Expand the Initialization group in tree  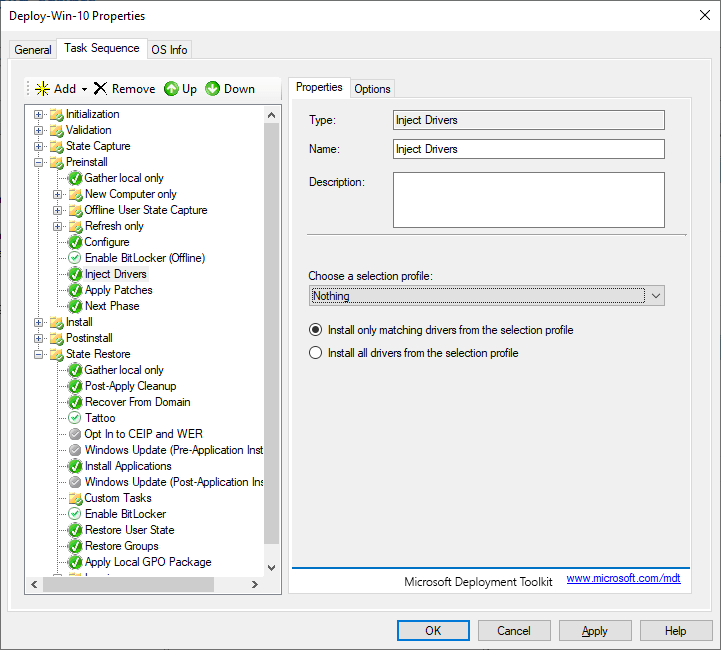[x=39, y=114]
